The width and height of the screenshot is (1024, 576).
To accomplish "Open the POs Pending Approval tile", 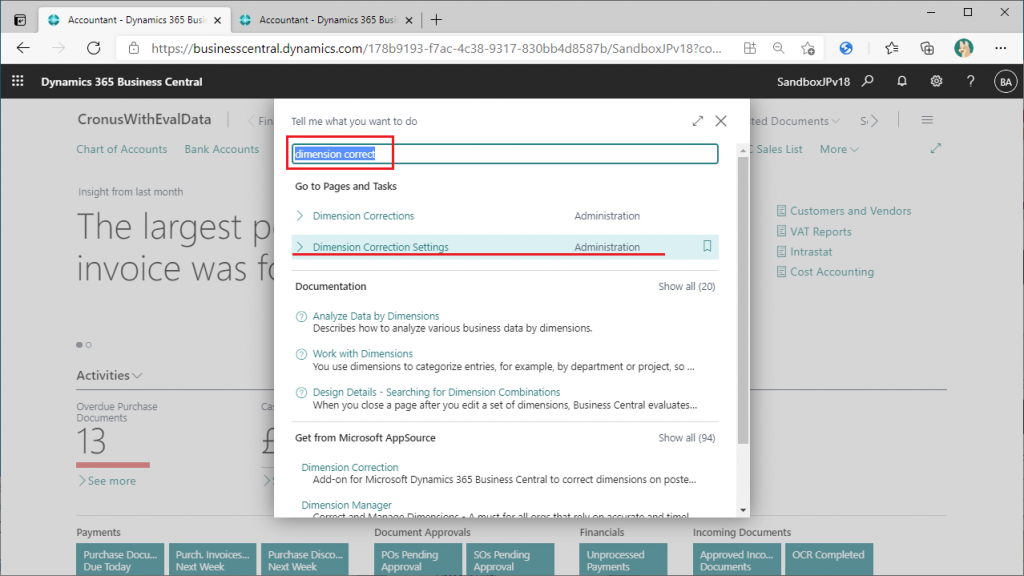I will click(418, 560).
